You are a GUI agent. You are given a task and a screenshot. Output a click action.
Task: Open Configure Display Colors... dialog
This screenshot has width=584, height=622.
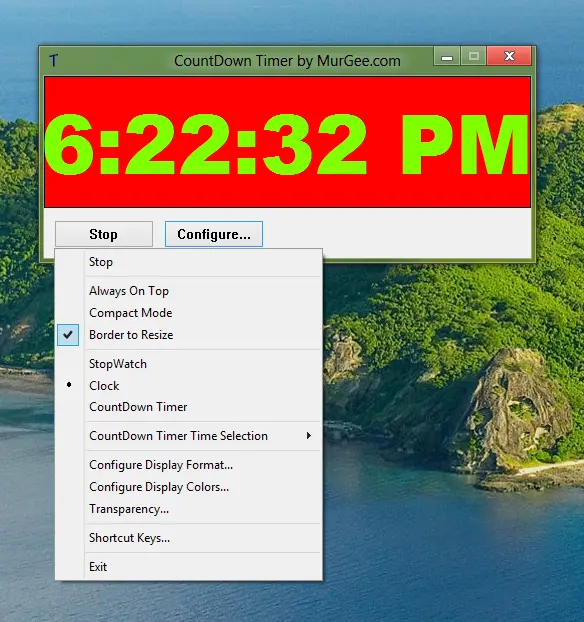(x=188, y=487)
